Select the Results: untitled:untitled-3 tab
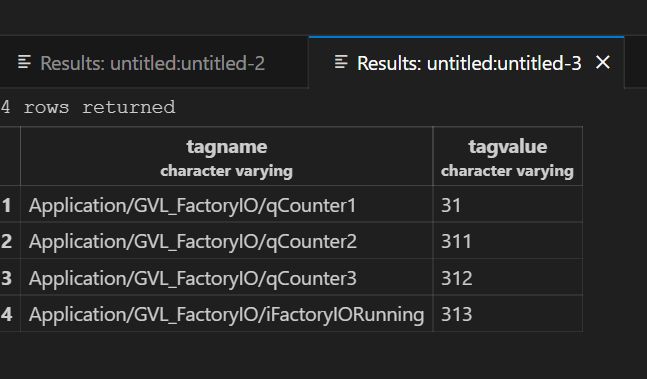This screenshot has height=379, width=647. 466,63
